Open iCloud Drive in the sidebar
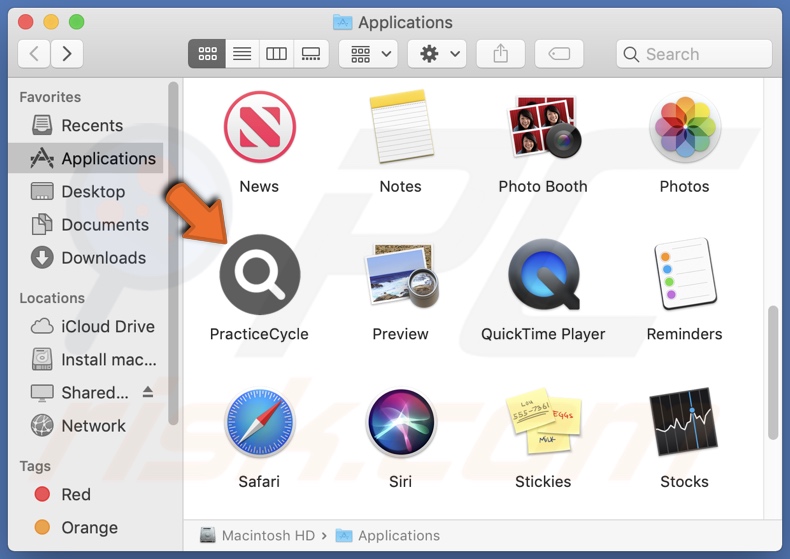Screen dimensions: 790x559 pos(86,326)
